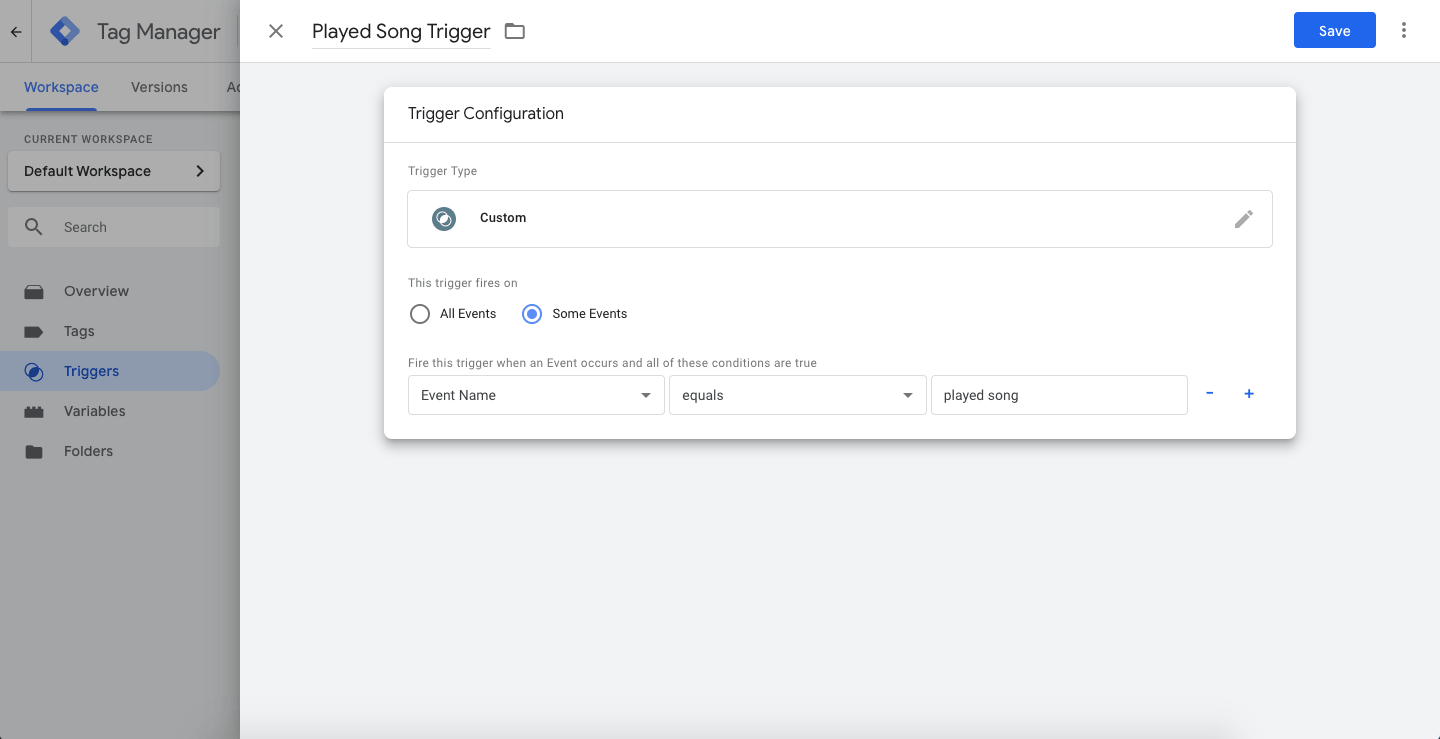Close the Played Song Trigger panel

[276, 31]
